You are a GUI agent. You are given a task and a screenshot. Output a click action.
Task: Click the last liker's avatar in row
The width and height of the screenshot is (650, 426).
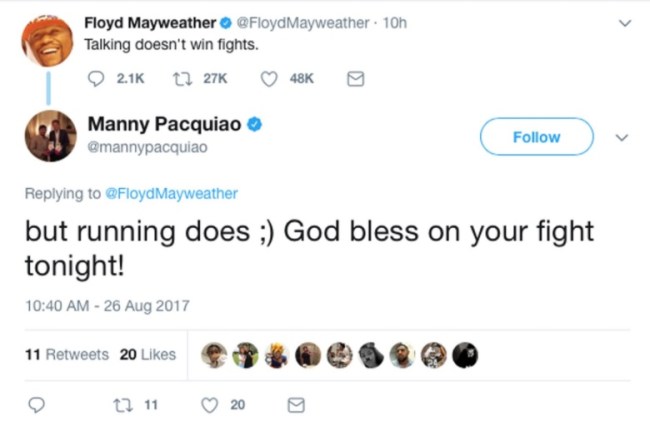[465, 355]
